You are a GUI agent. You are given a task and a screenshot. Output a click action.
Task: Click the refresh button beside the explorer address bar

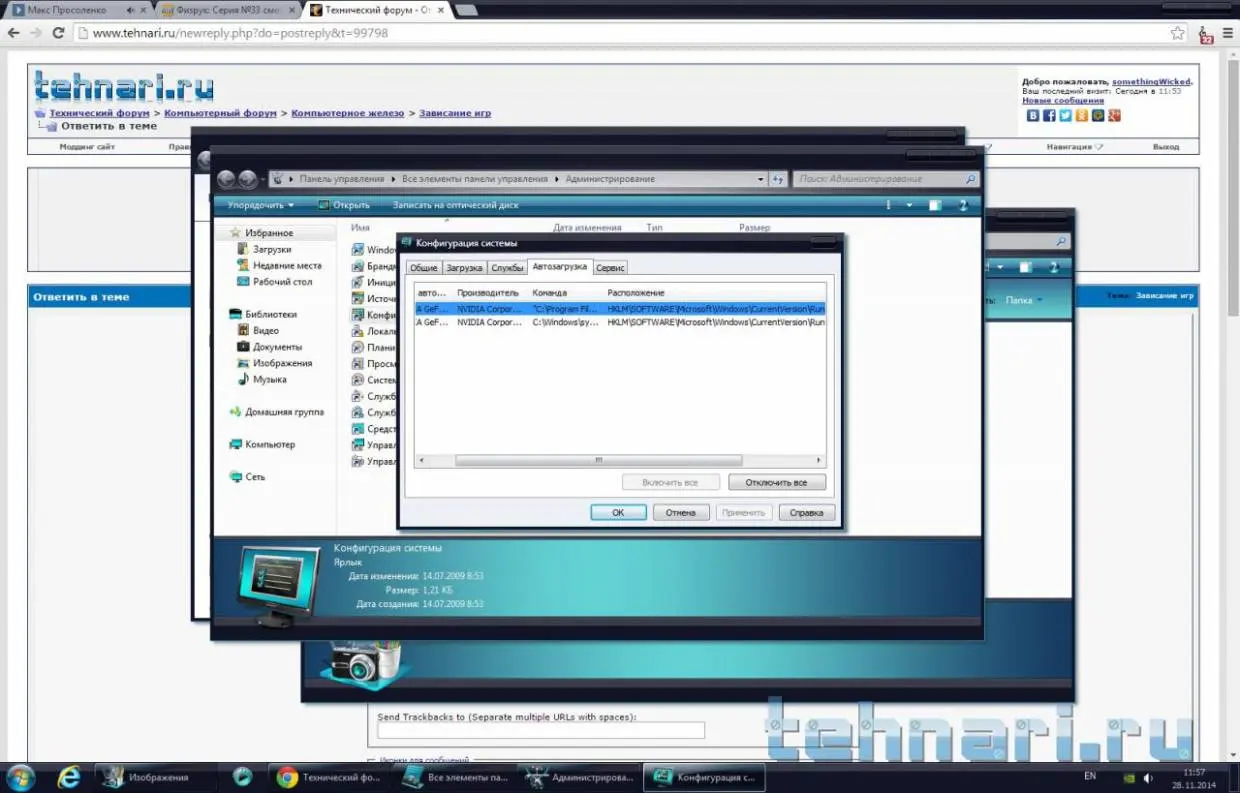coord(778,179)
